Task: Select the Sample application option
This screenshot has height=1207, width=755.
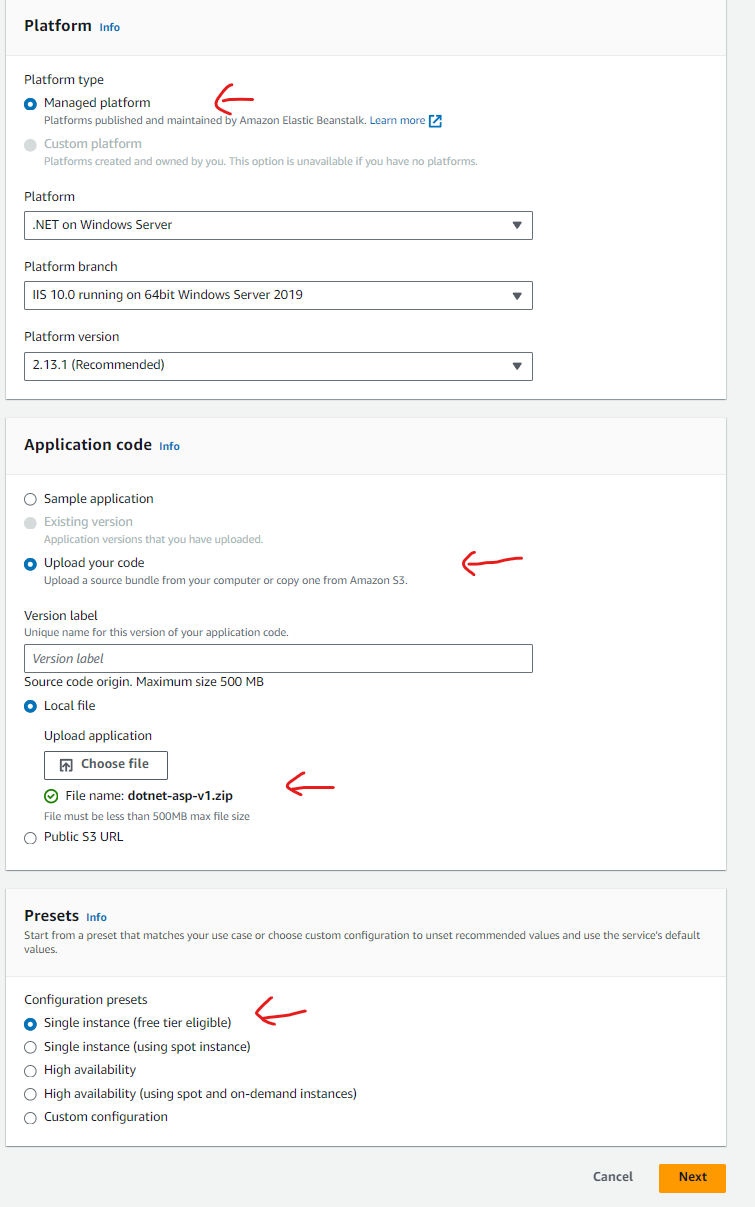Action: coord(30,499)
